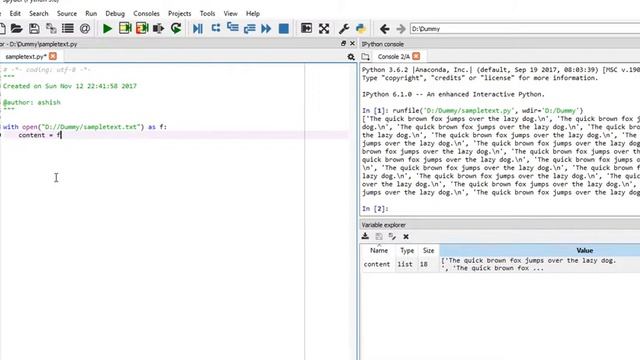Click the 'Created on Sun Nov 12' line
Viewport: 640px width, 360px height.
[70, 86]
